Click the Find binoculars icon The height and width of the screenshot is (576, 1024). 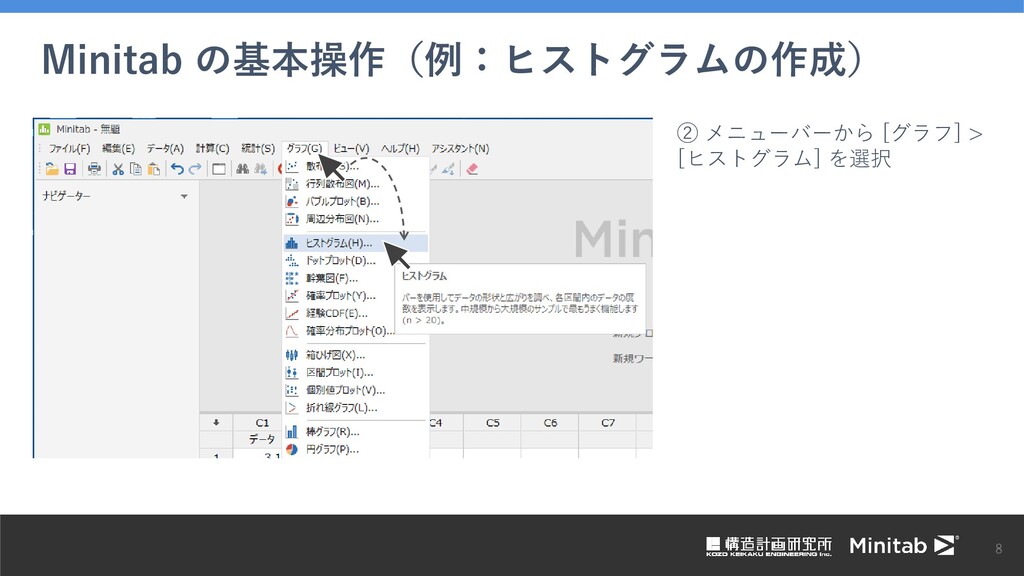point(242,169)
